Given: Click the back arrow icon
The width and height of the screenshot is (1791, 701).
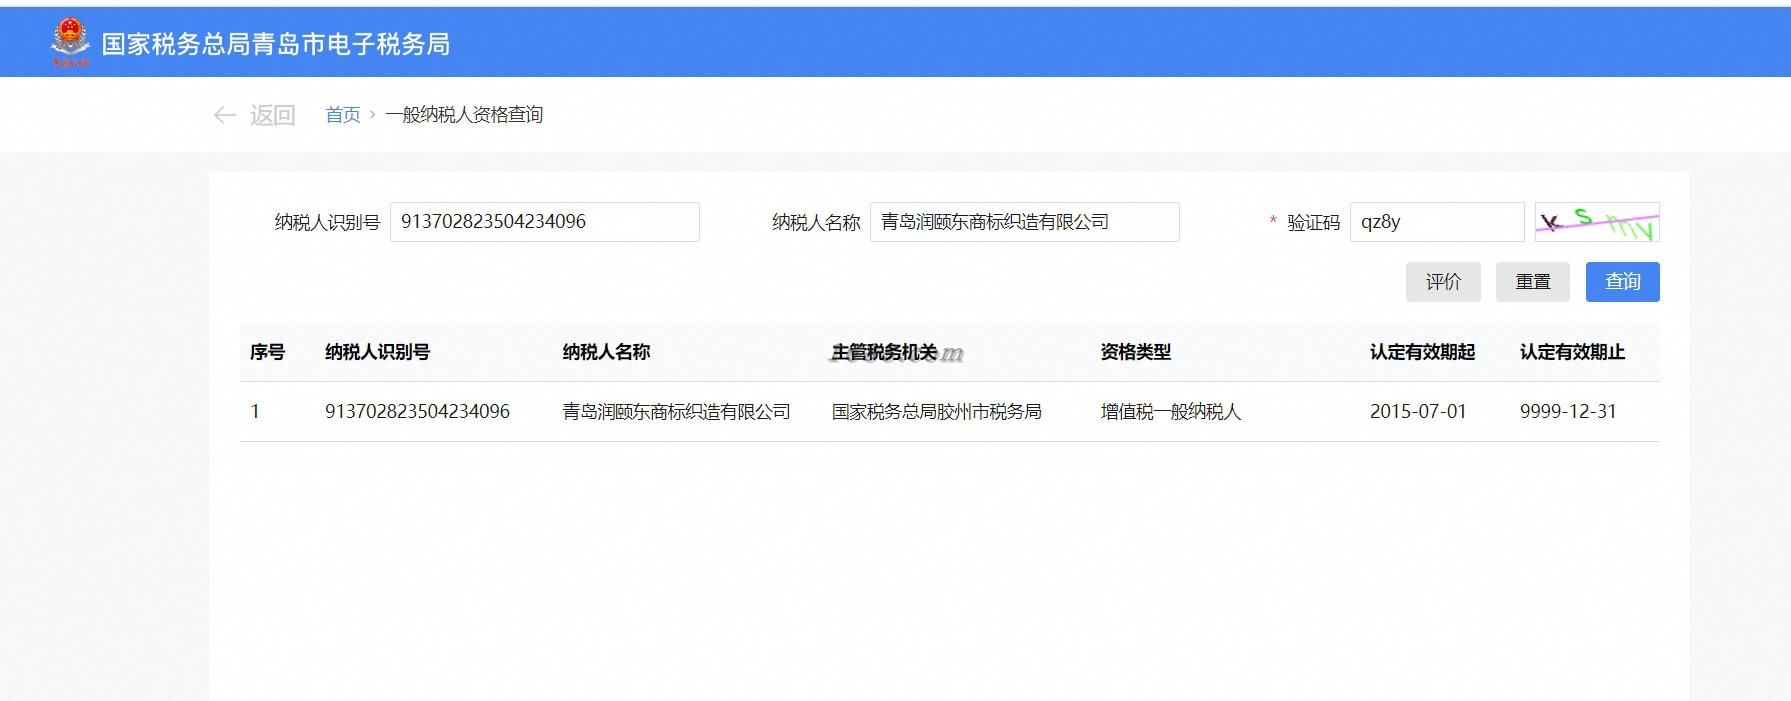Looking at the screenshot, I should point(225,116).
